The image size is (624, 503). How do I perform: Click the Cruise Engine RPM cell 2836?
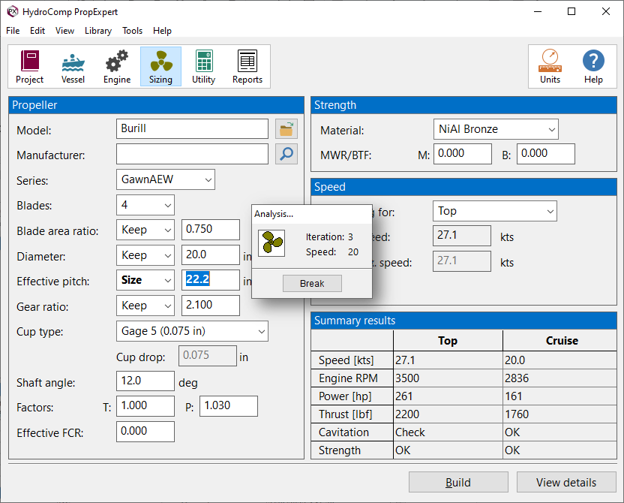(560, 378)
